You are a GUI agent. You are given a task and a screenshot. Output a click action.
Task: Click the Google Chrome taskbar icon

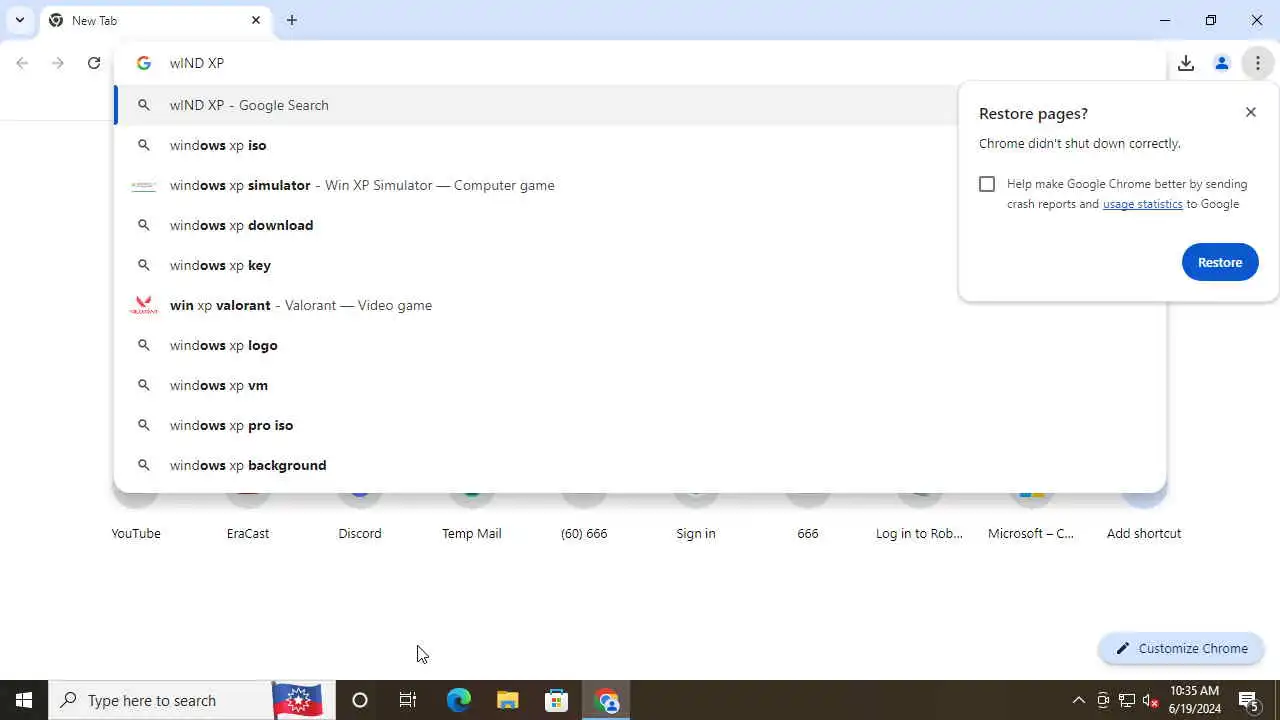pyautogui.click(x=606, y=700)
